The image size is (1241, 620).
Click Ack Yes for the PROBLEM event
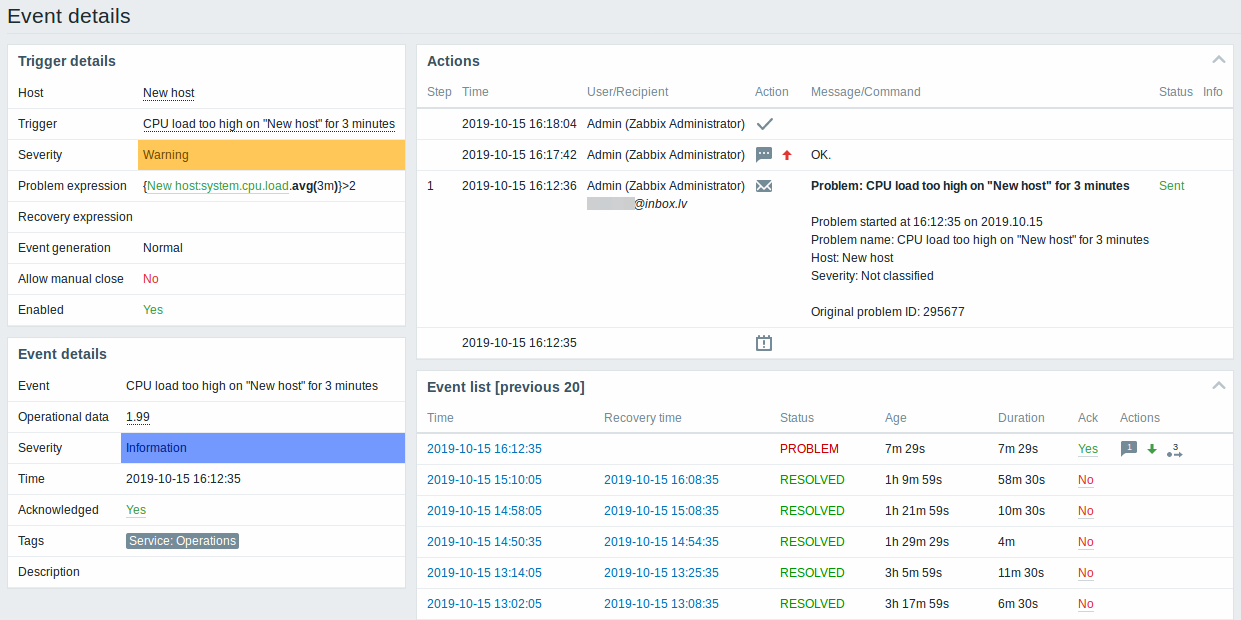1088,449
